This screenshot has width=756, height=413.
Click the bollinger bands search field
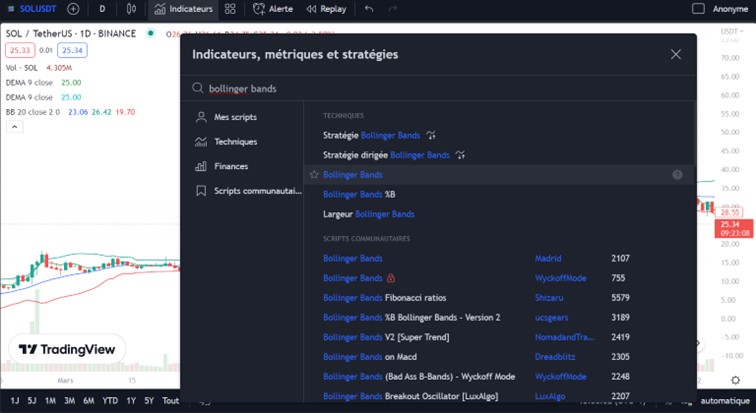click(x=440, y=88)
